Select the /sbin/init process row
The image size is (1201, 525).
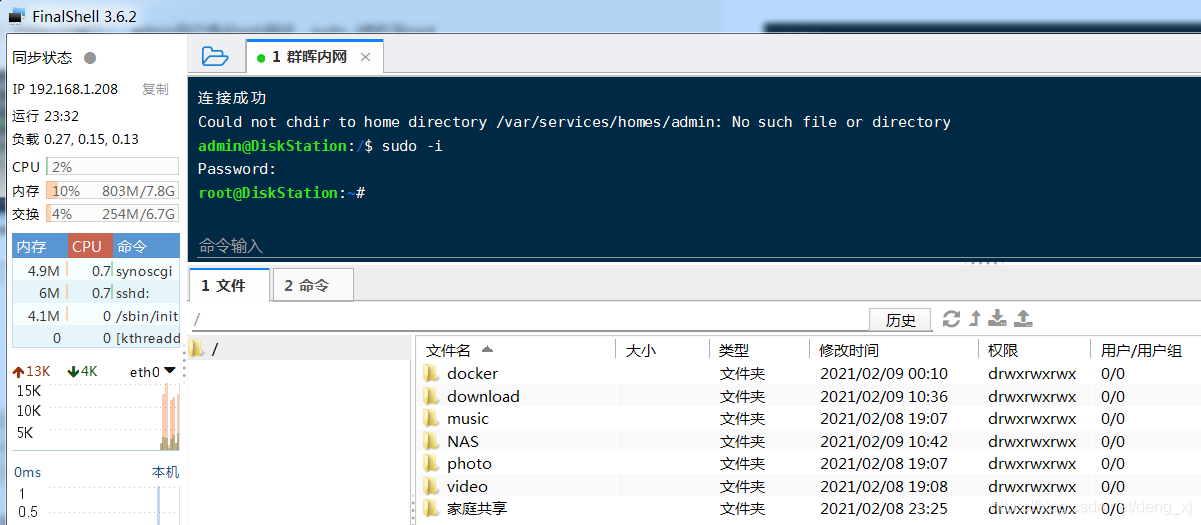point(96,316)
